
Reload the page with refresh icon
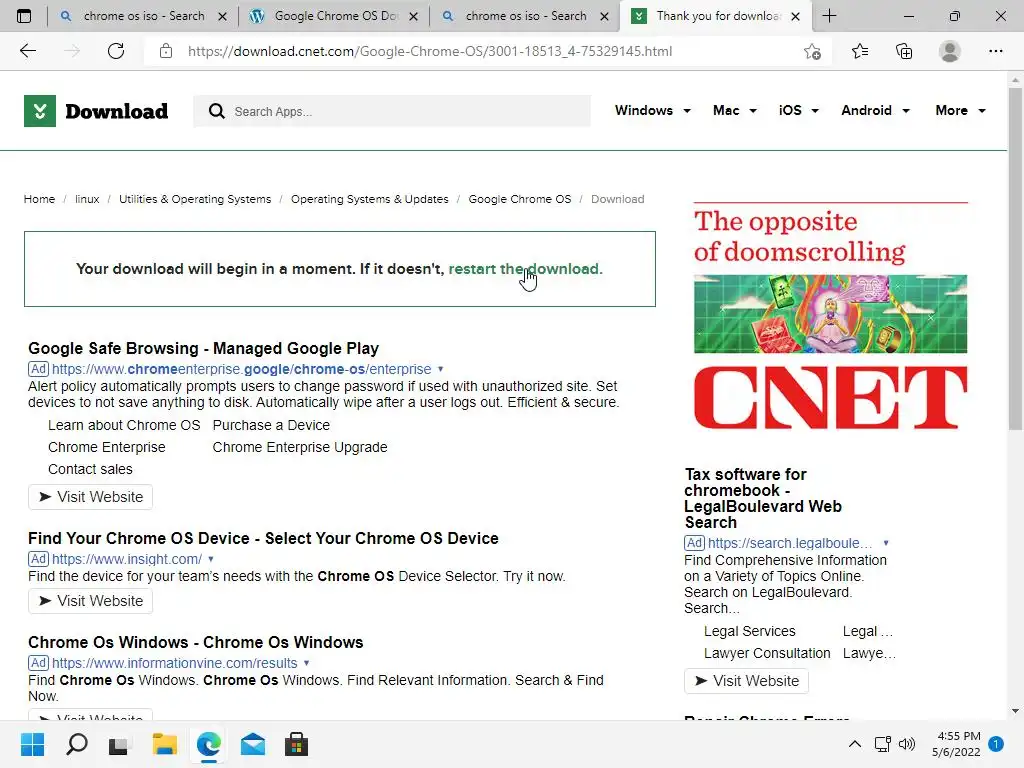(116, 51)
